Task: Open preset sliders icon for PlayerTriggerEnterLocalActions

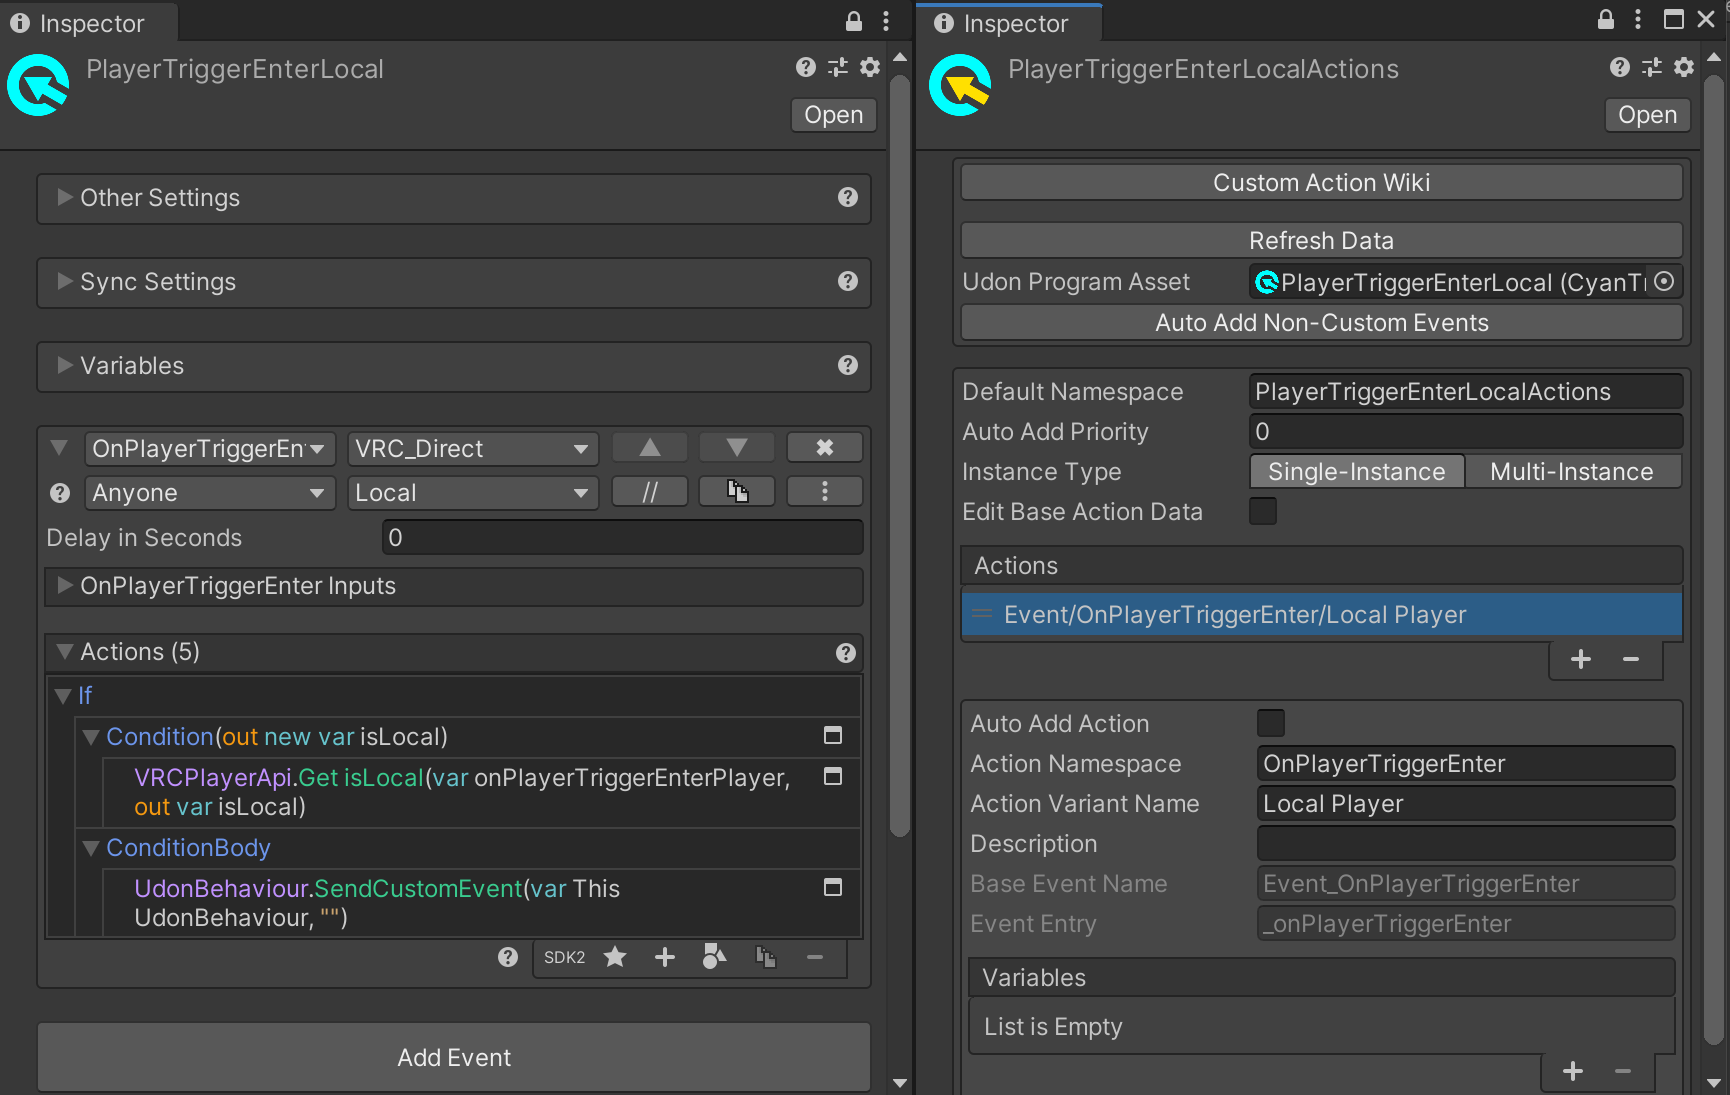Action: (x=1652, y=67)
